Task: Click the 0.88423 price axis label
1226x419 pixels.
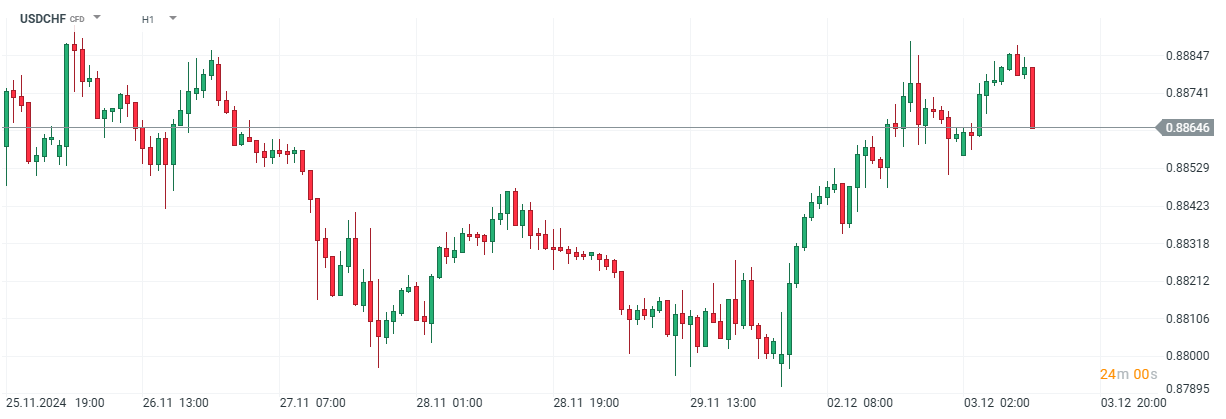Action: click(1188, 206)
